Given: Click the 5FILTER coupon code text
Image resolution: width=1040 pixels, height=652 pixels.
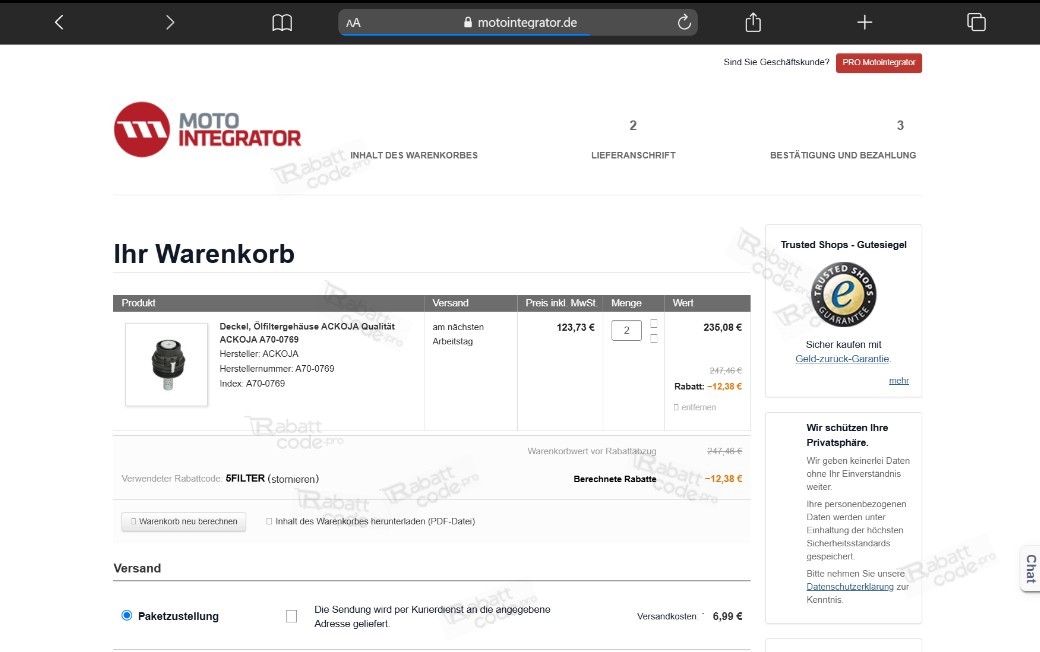Looking at the screenshot, I should coord(245,478).
